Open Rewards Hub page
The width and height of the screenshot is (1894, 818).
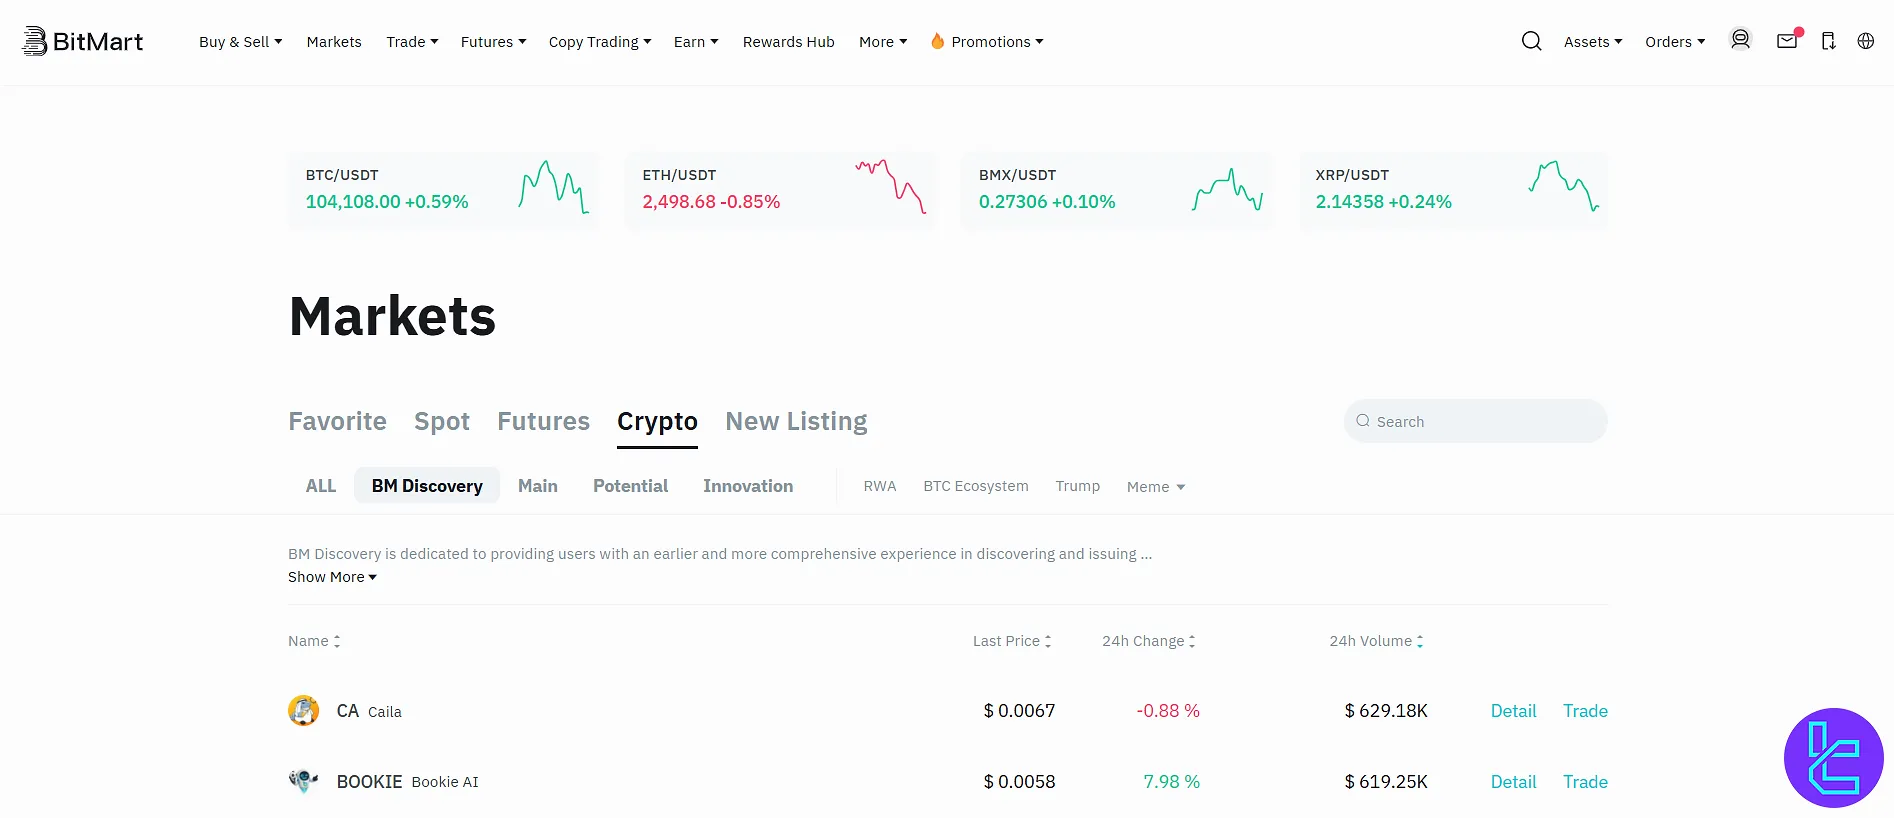[x=788, y=42]
